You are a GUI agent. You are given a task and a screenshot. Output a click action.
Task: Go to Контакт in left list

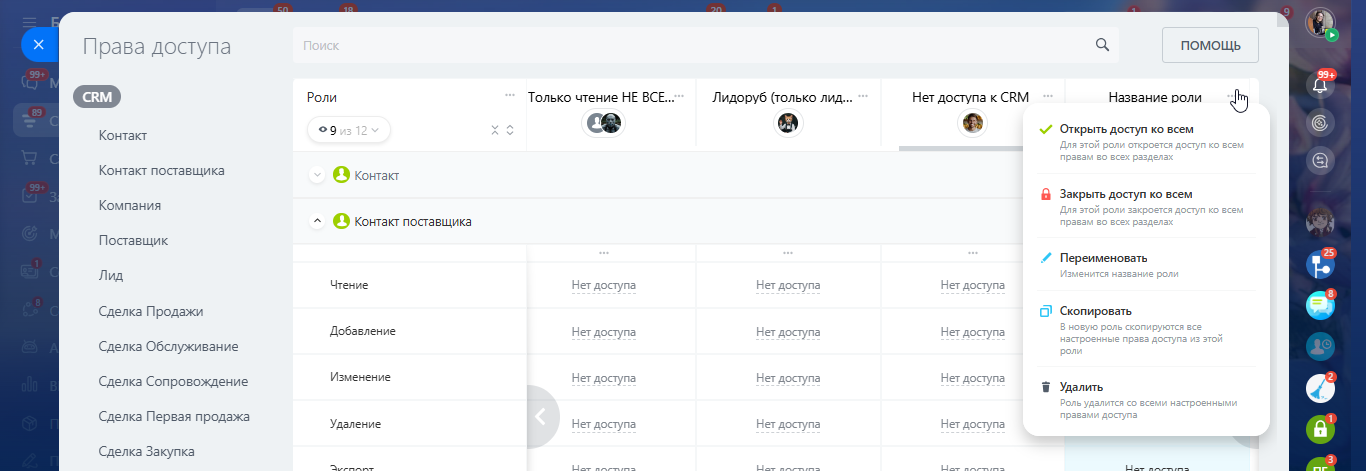(x=123, y=135)
